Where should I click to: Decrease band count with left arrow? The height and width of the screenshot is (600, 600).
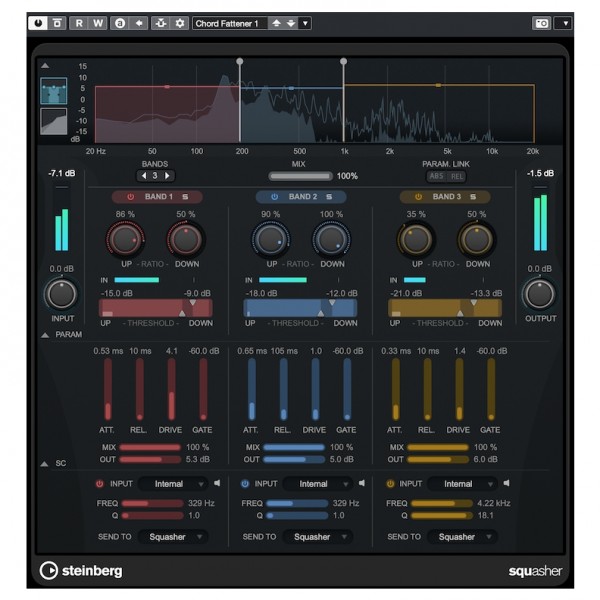click(144, 176)
